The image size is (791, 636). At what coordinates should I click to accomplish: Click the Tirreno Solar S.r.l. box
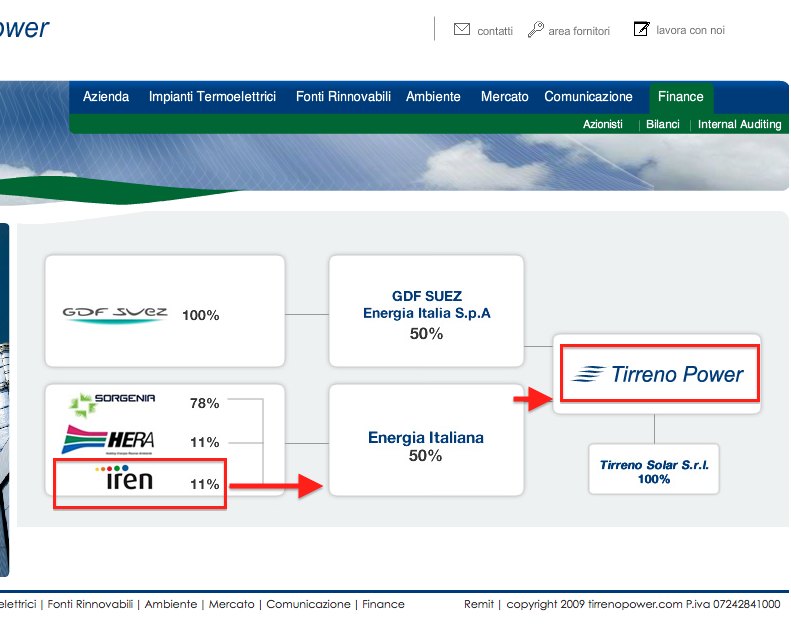[653, 472]
